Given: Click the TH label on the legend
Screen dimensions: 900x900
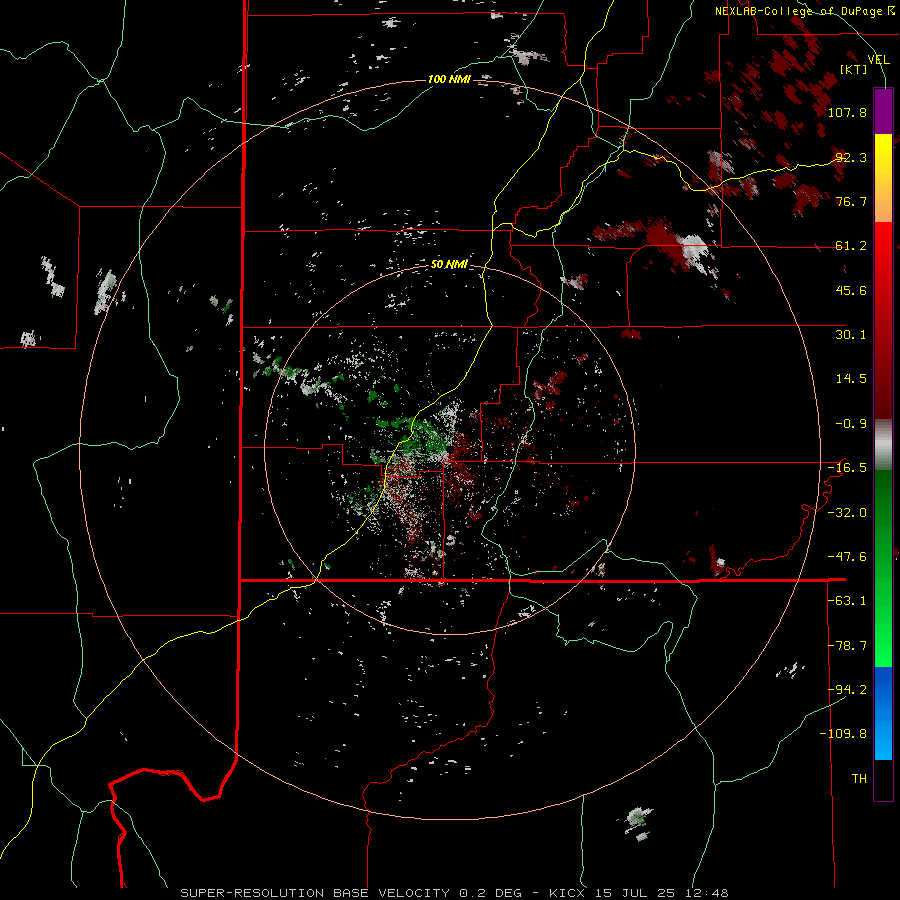Looking at the screenshot, I should pos(859,779).
